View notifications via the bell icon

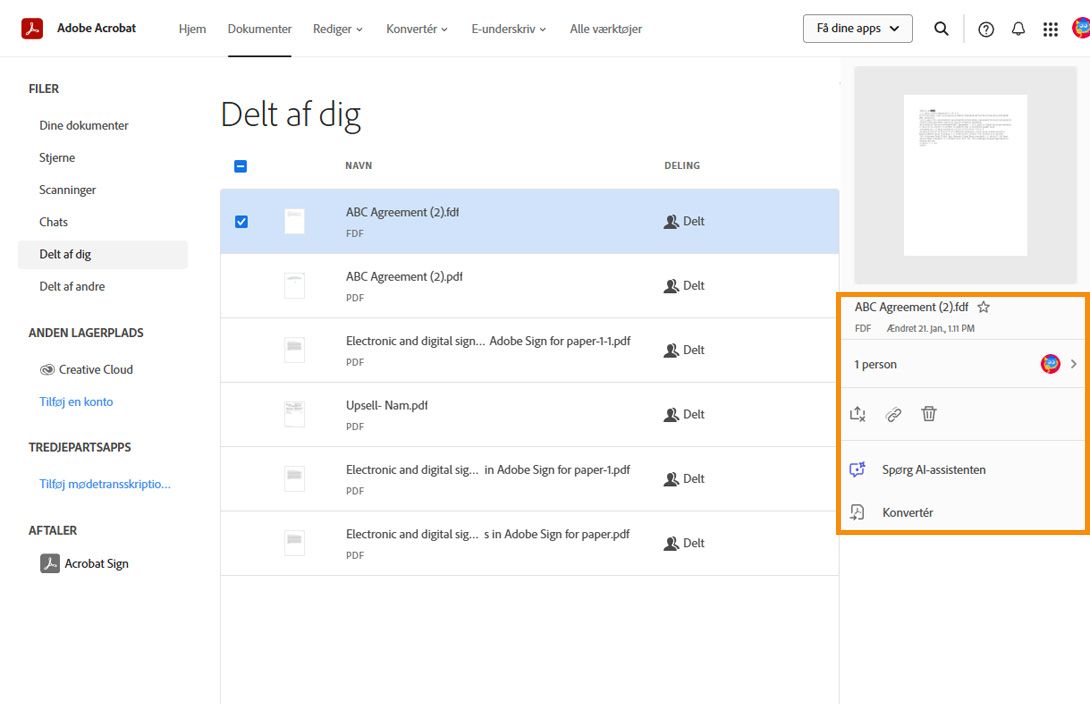(1018, 29)
